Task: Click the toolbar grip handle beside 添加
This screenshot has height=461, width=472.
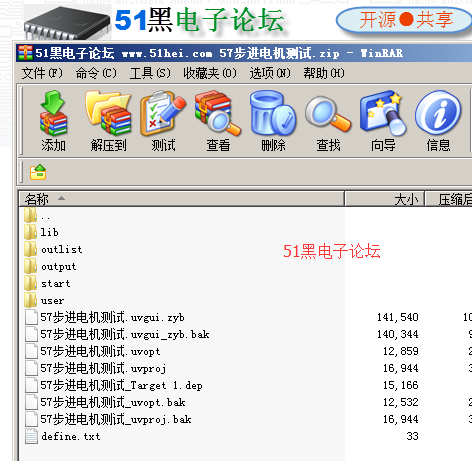Action: (22, 120)
